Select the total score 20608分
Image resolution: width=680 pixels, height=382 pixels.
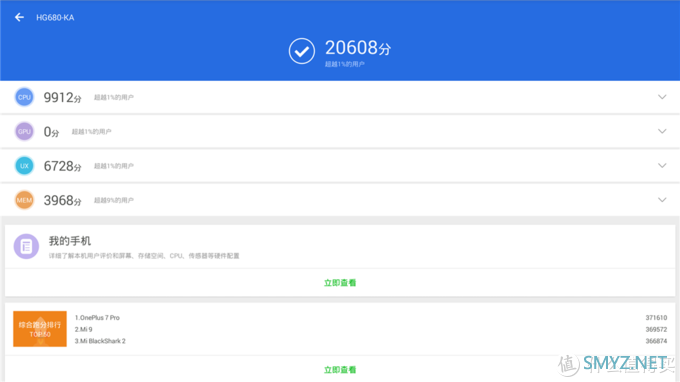pos(358,48)
